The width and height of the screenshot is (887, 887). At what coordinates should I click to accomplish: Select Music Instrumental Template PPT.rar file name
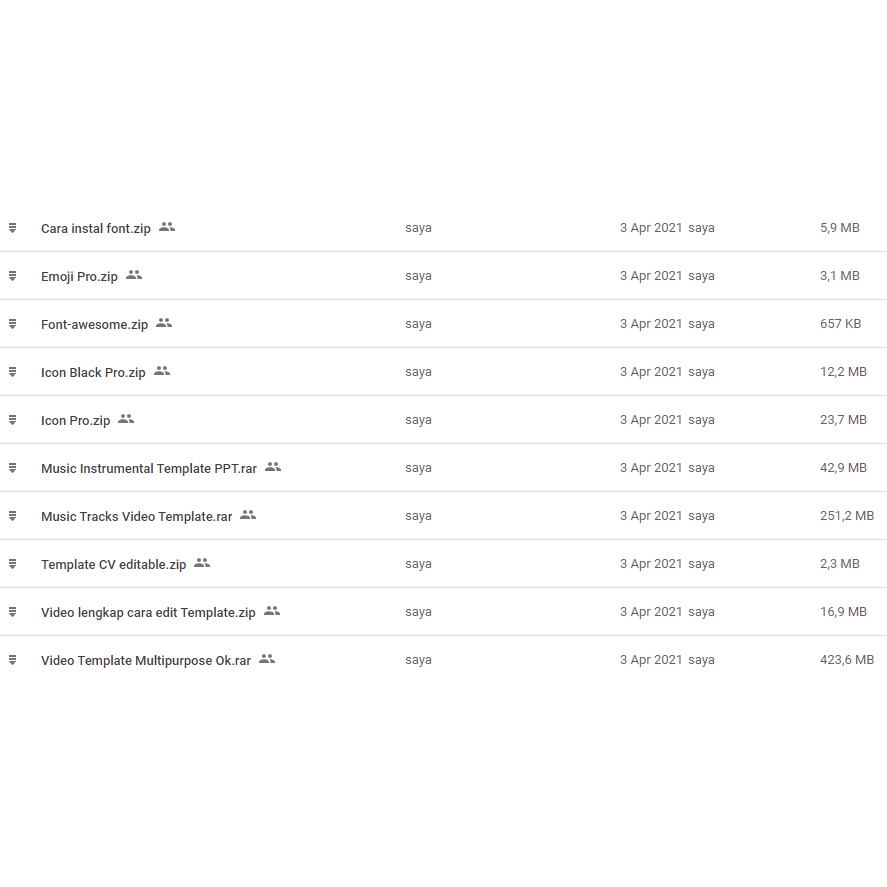tap(149, 468)
